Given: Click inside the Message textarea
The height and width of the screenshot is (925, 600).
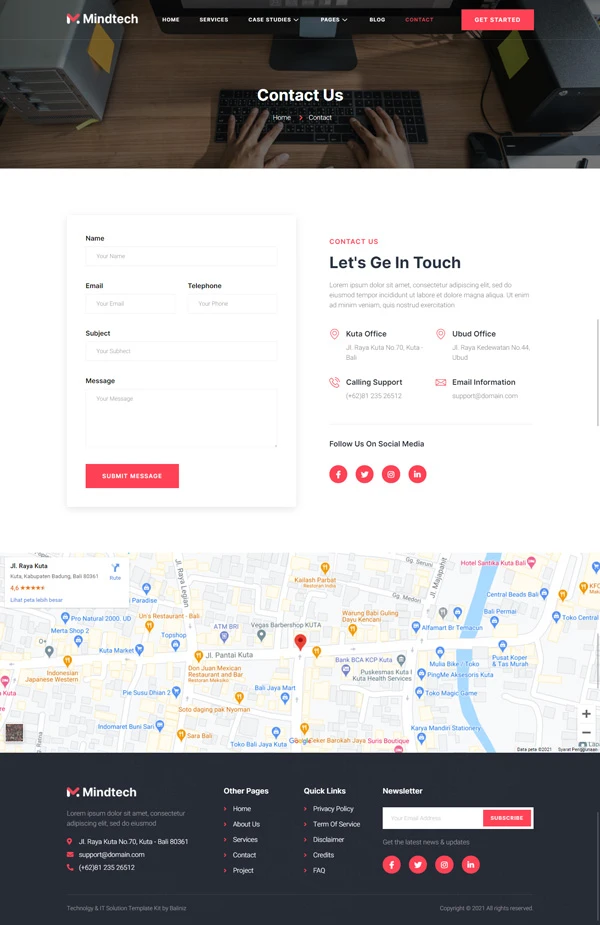Looking at the screenshot, I should pos(181,418).
